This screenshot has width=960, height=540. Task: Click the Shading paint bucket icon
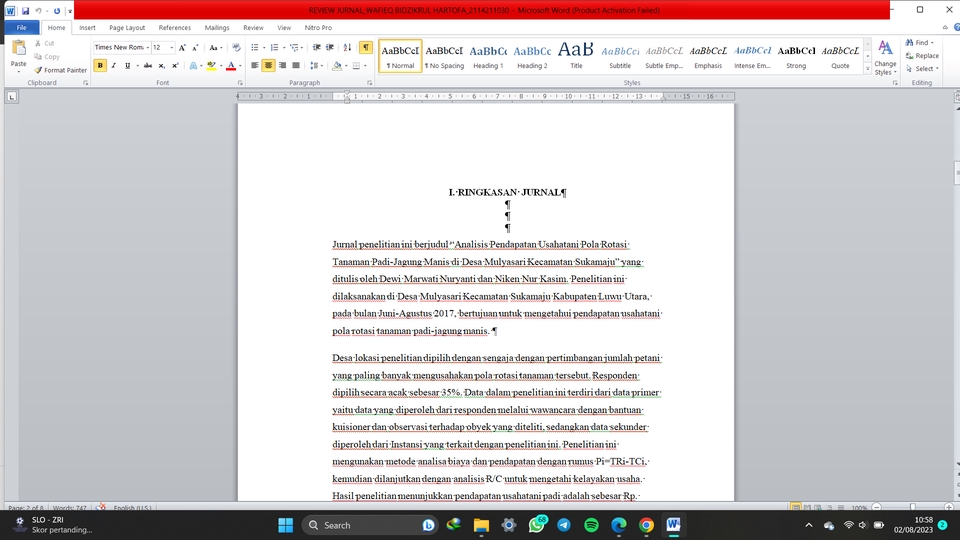[337, 66]
